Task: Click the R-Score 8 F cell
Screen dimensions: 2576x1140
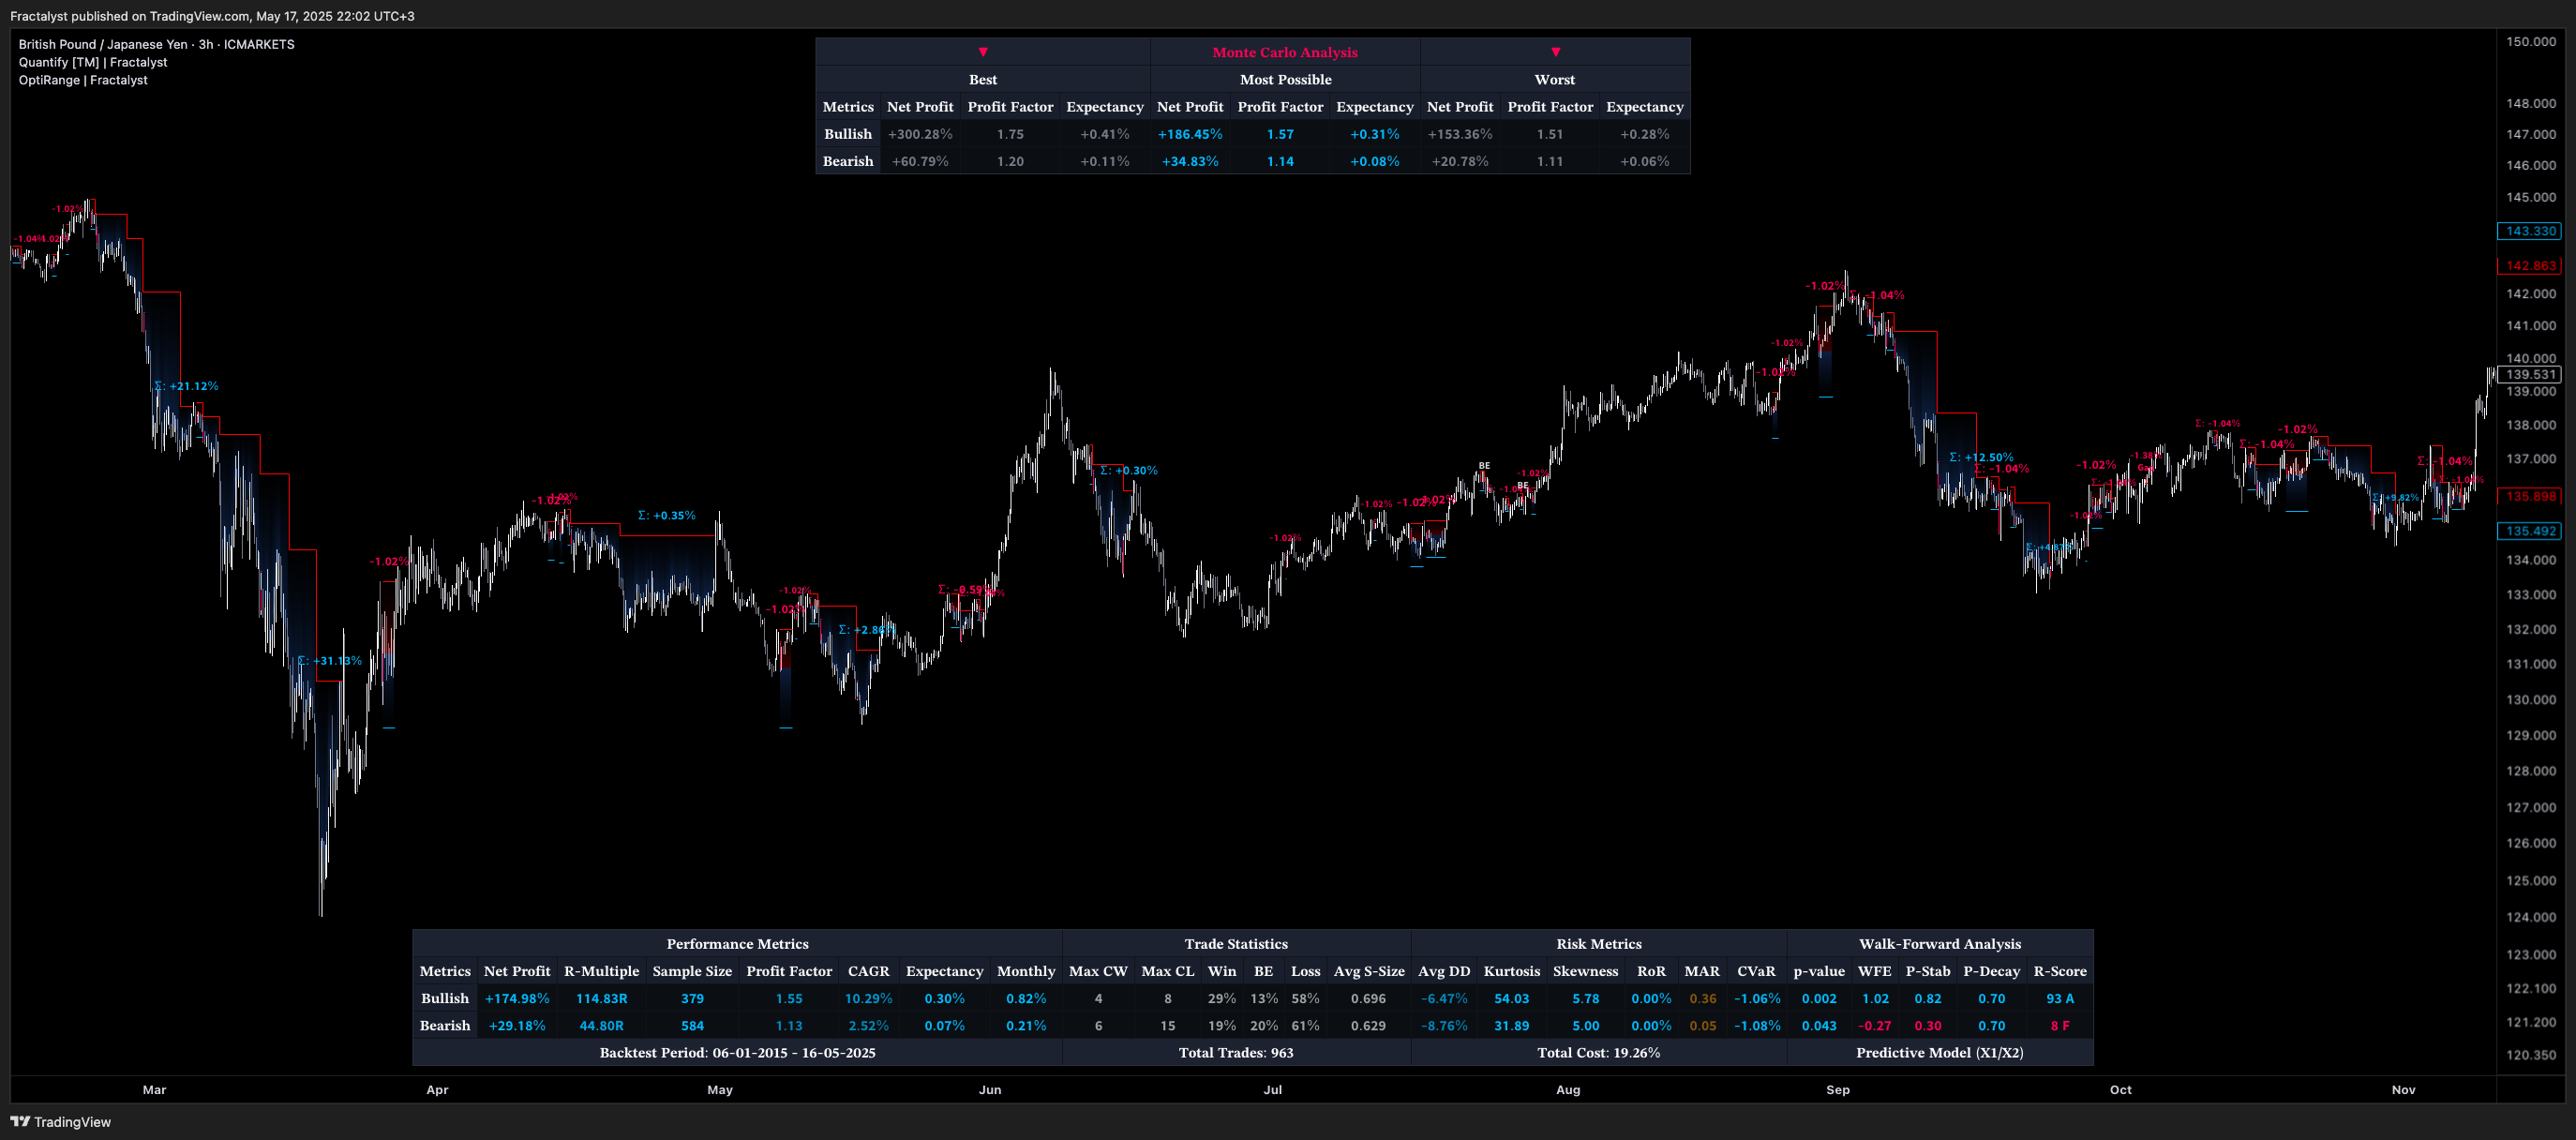Action: click(x=2060, y=1026)
